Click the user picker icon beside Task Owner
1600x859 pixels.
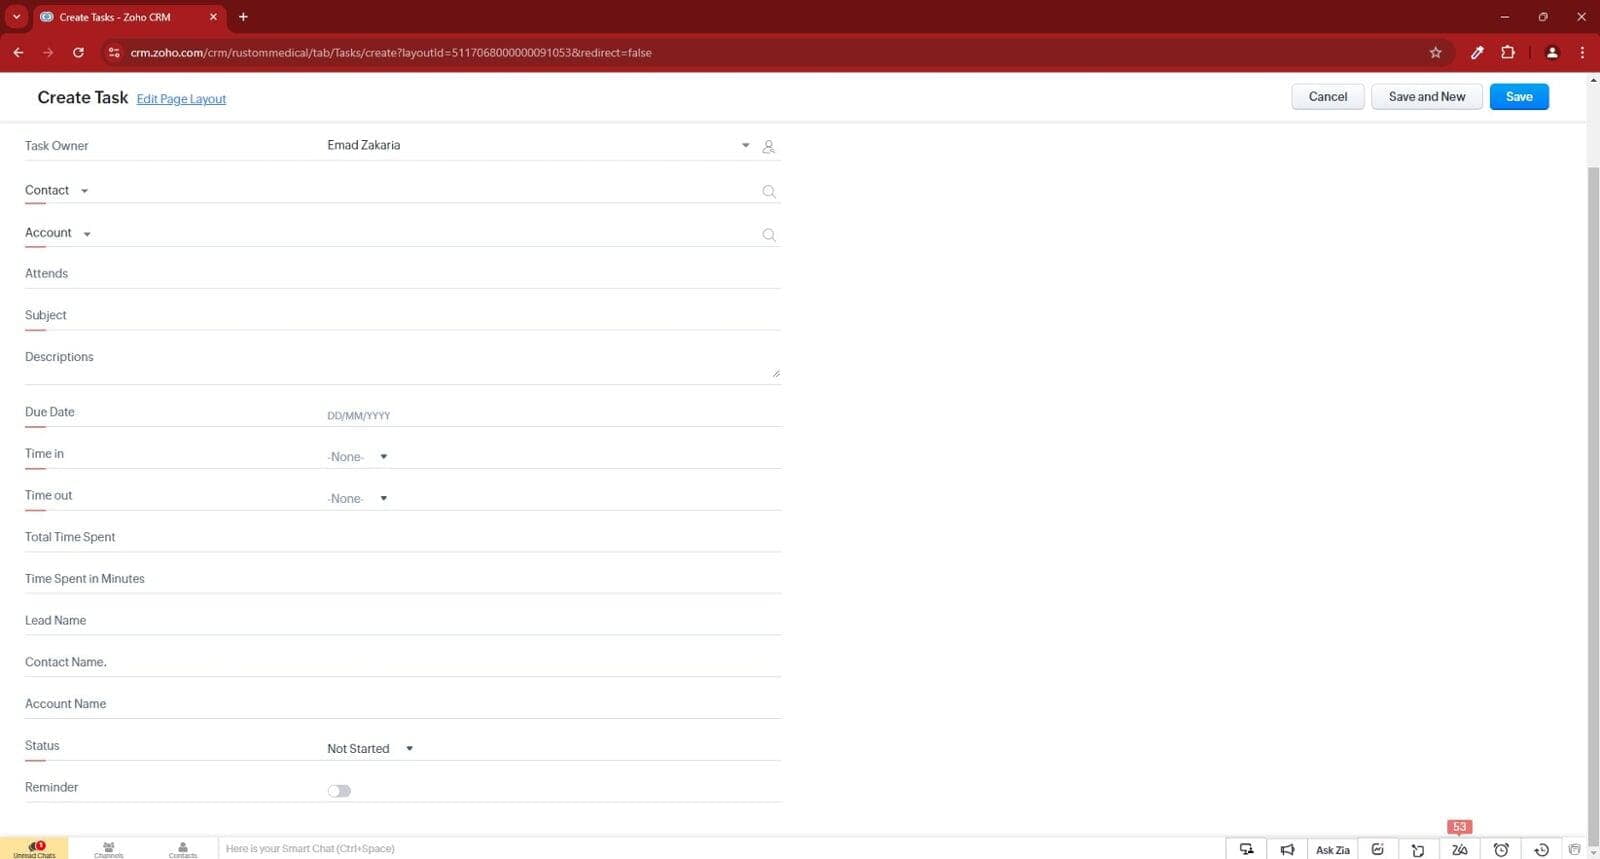coord(768,146)
